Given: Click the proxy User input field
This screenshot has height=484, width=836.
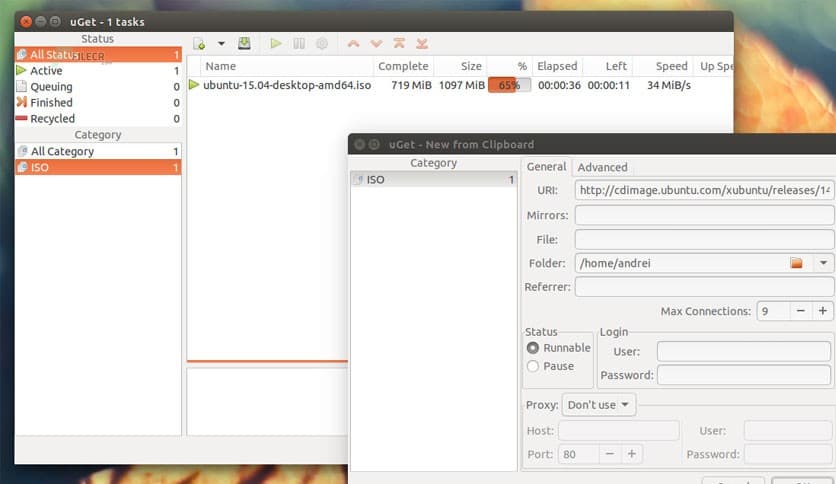Looking at the screenshot, I should click(x=790, y=431).
